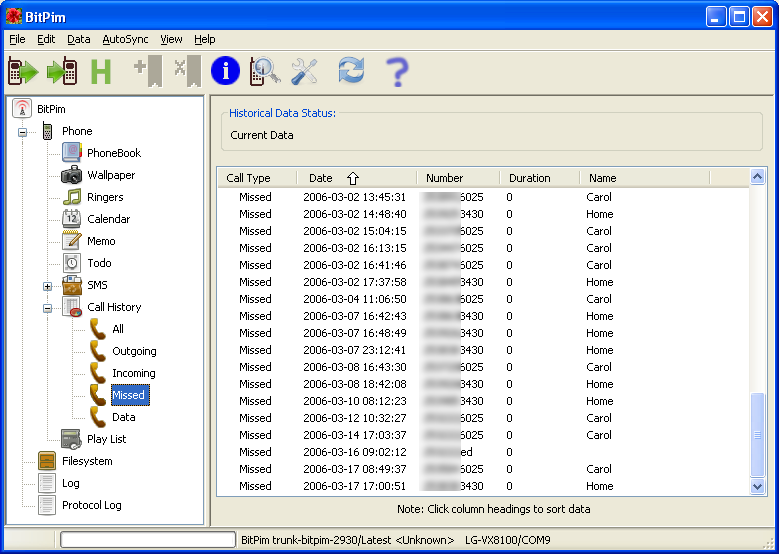
Task: Open the AutoSync menu
Action: 125,39
